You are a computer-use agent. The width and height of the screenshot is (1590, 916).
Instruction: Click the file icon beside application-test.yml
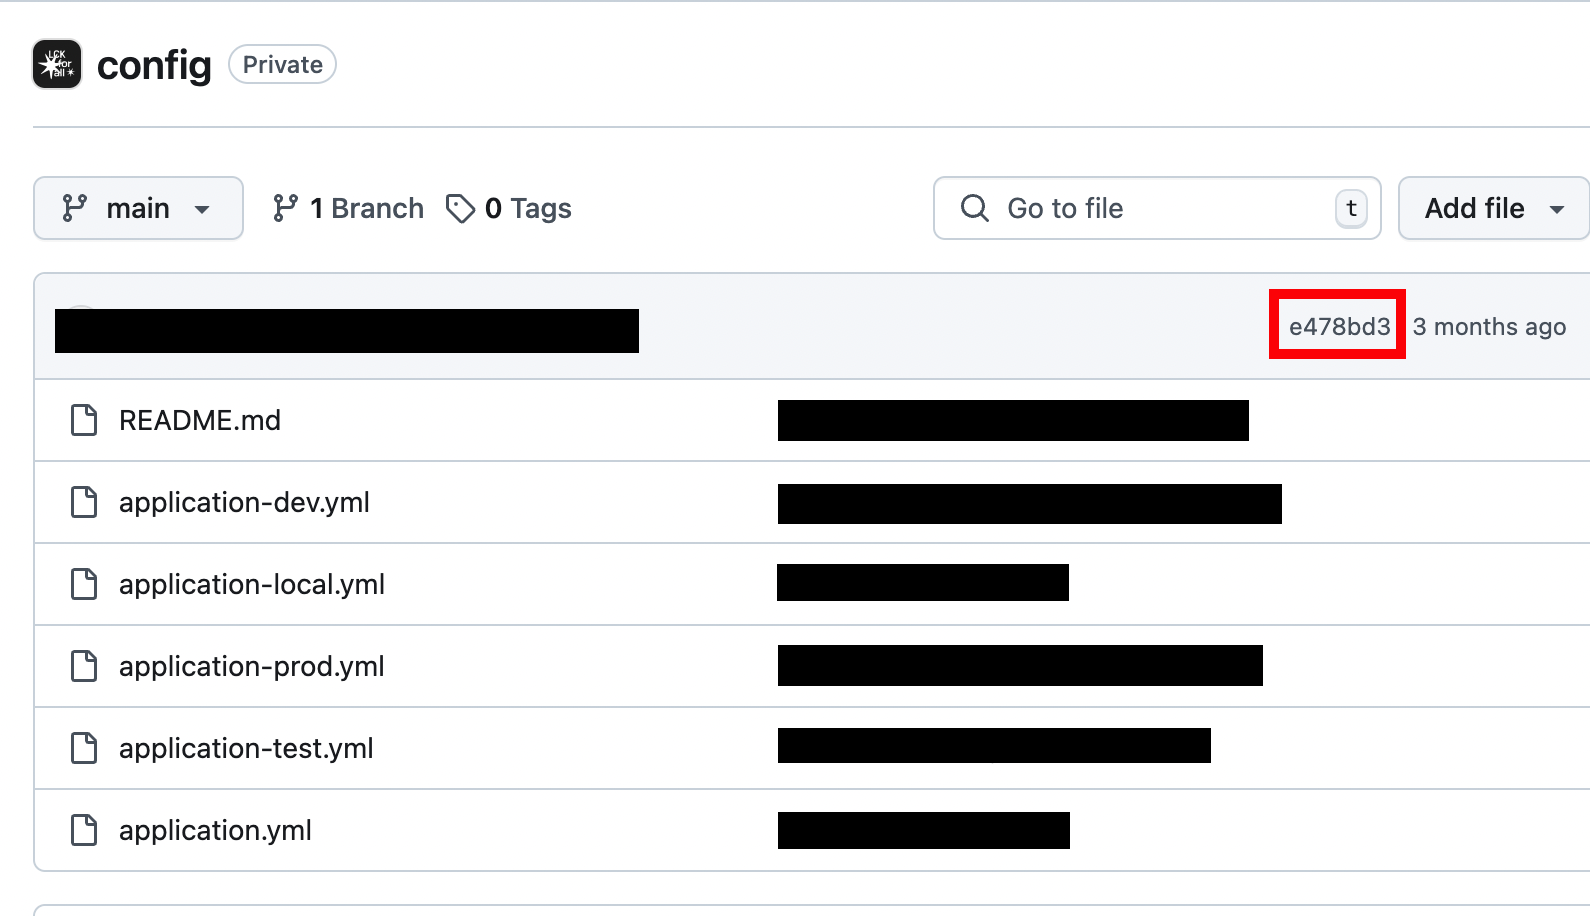click(84, 748)
